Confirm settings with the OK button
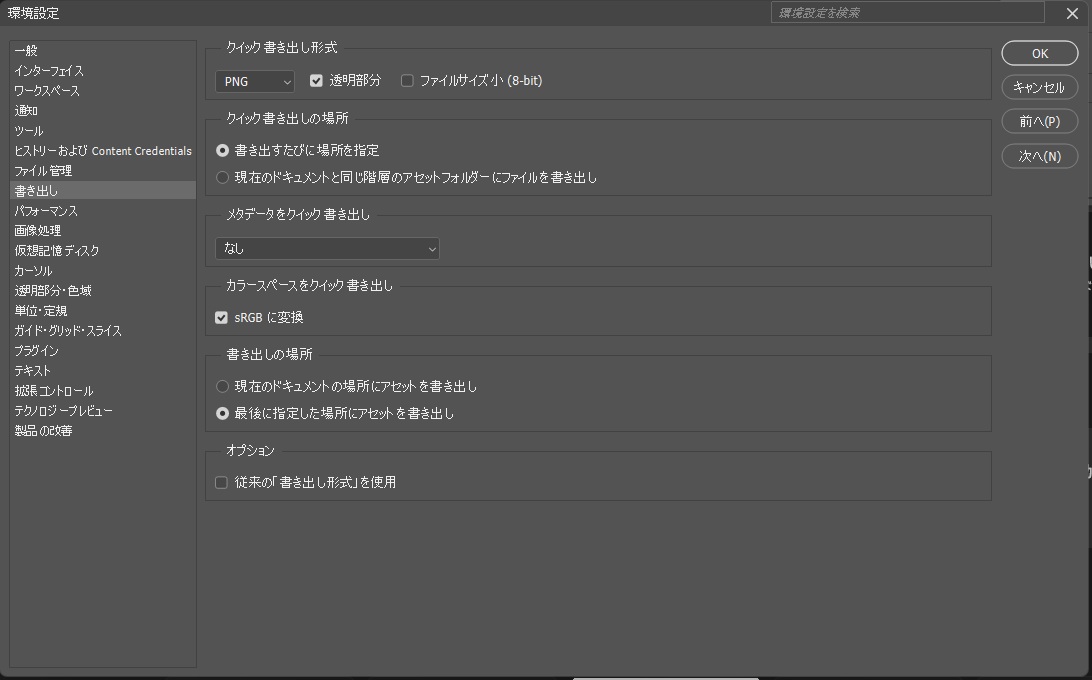 (1040, 54)
